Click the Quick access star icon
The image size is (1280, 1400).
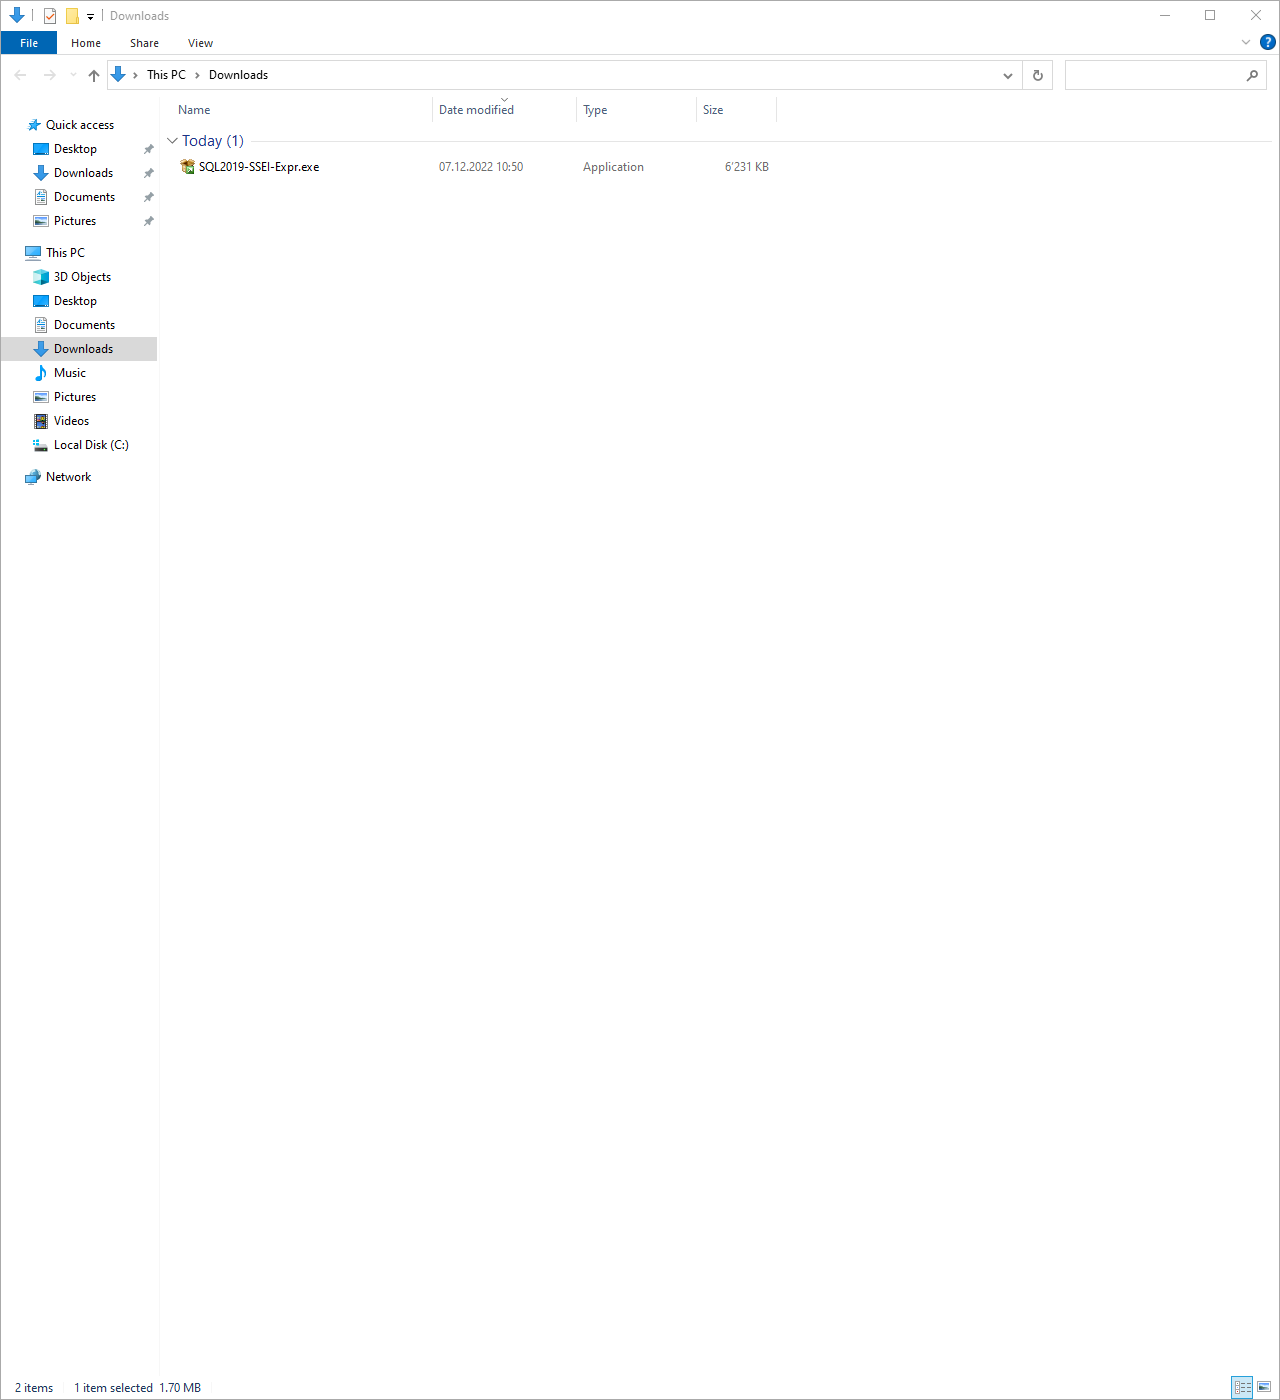[33, 125]
